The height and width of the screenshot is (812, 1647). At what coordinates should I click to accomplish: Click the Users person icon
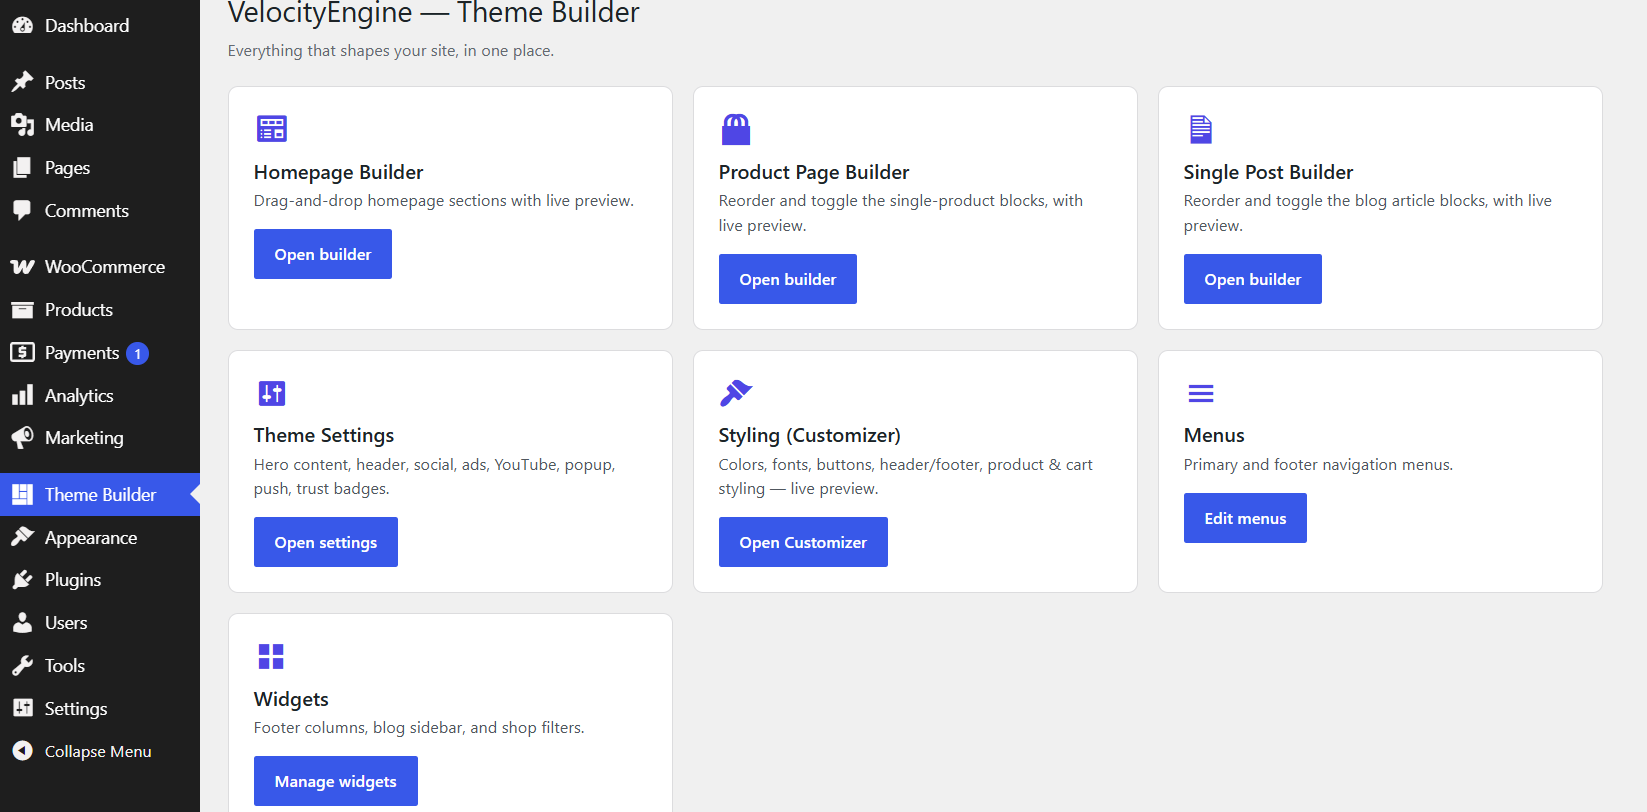22,623
